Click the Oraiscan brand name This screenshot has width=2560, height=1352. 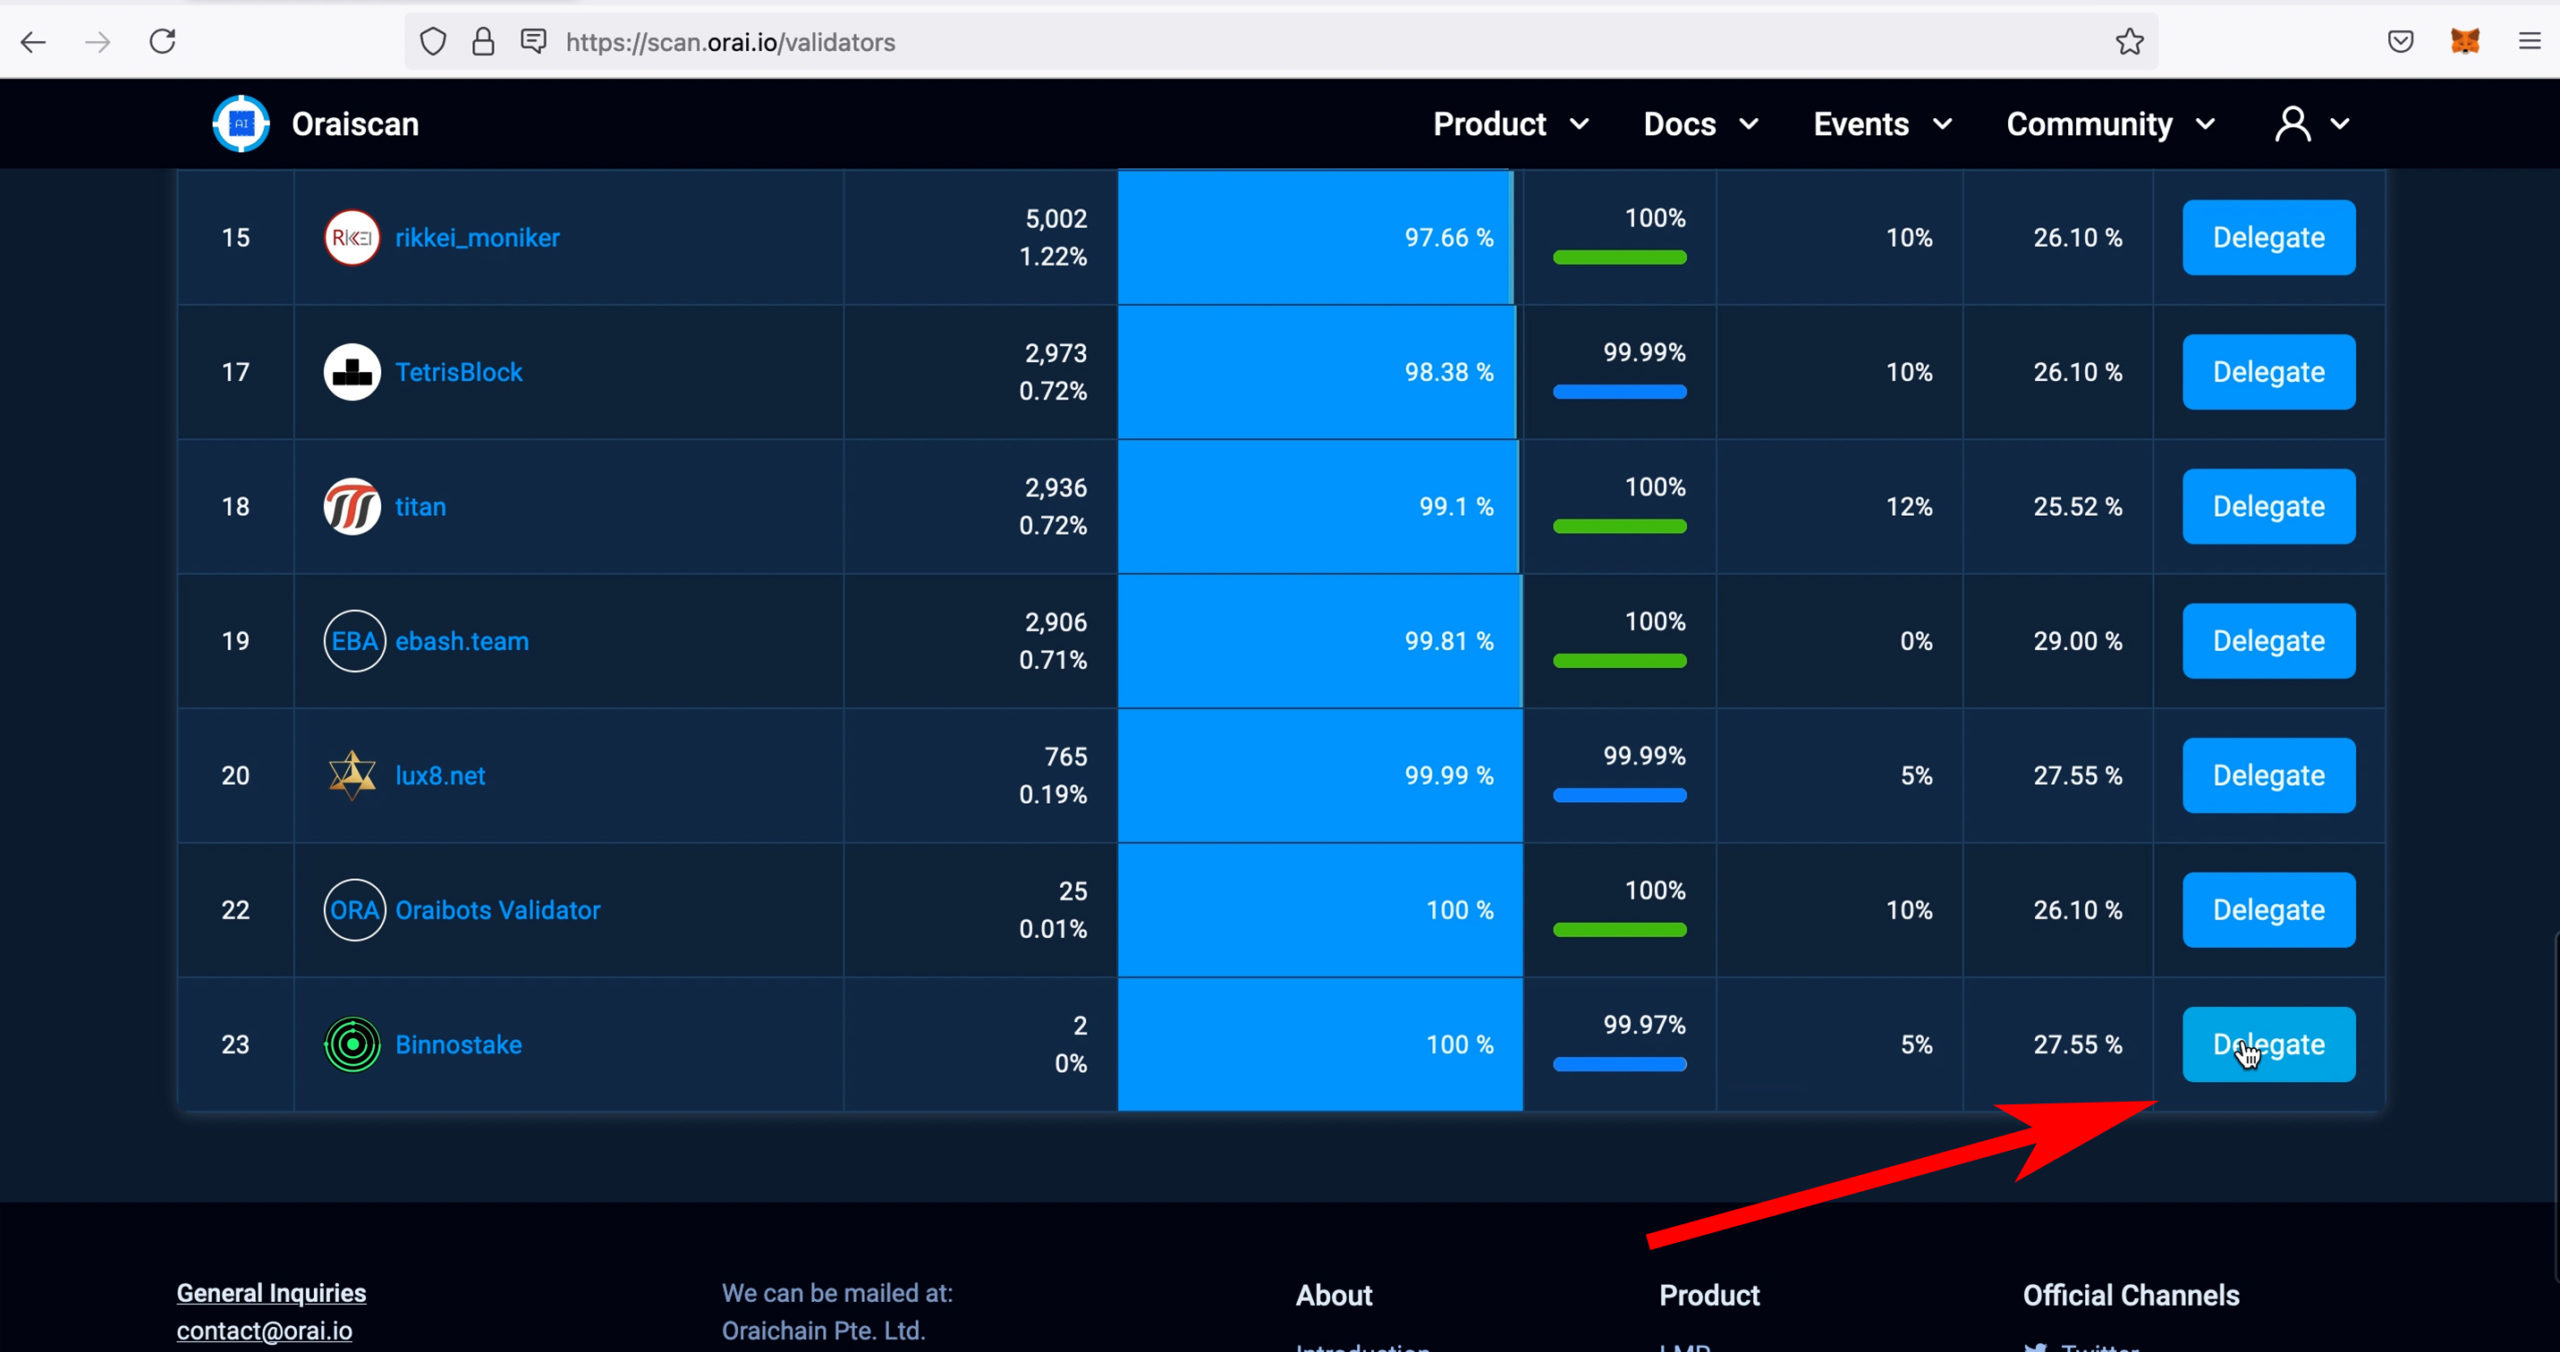355,124
